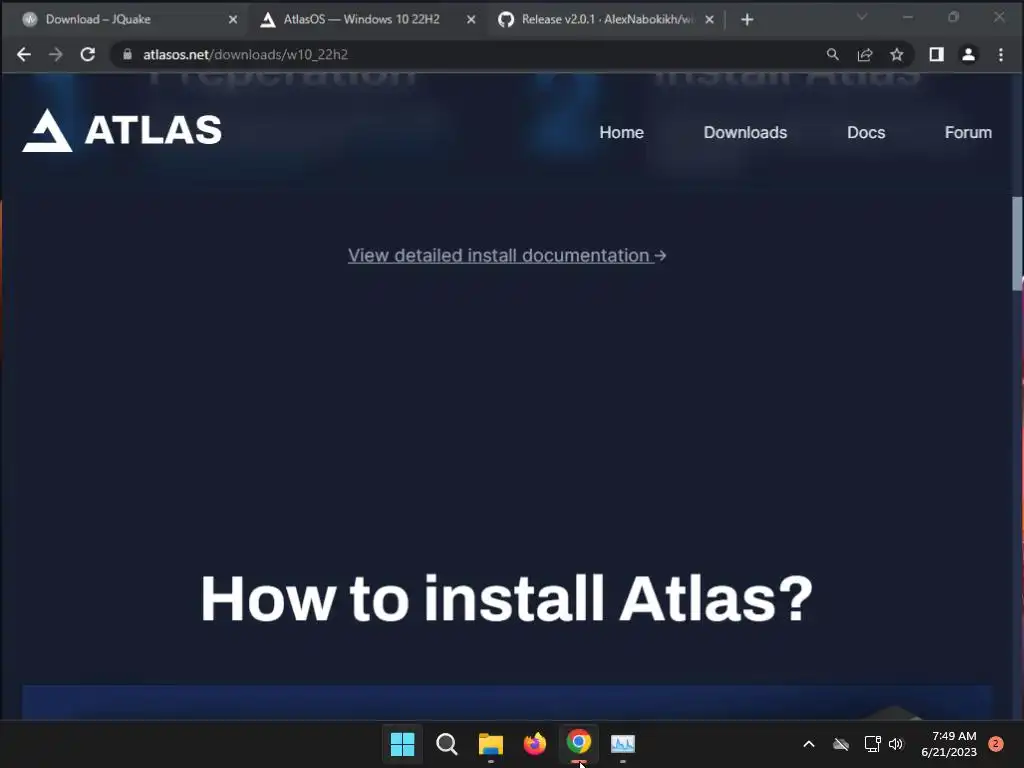Share this page icon
The image size is (1024, 768).
(x=865, y=55)
